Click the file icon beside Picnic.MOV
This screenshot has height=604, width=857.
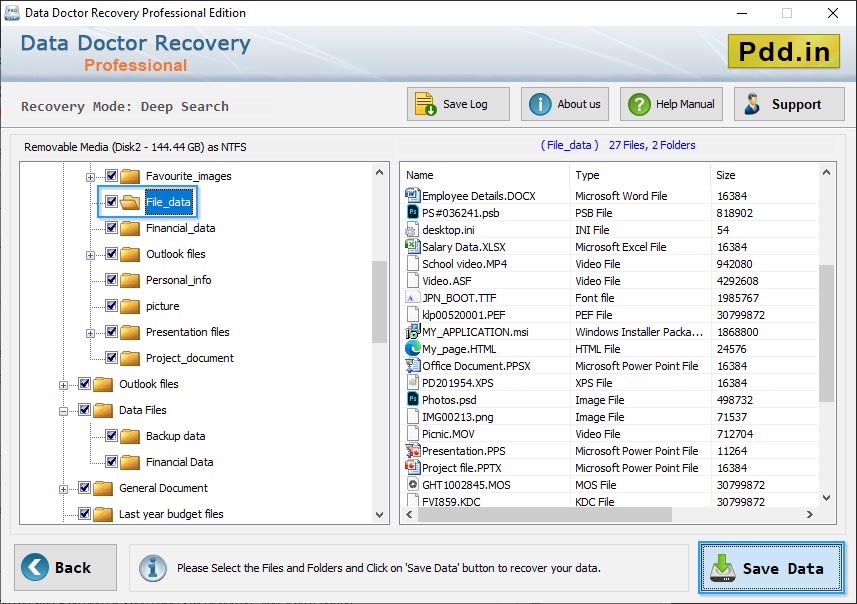pos(413,433)
